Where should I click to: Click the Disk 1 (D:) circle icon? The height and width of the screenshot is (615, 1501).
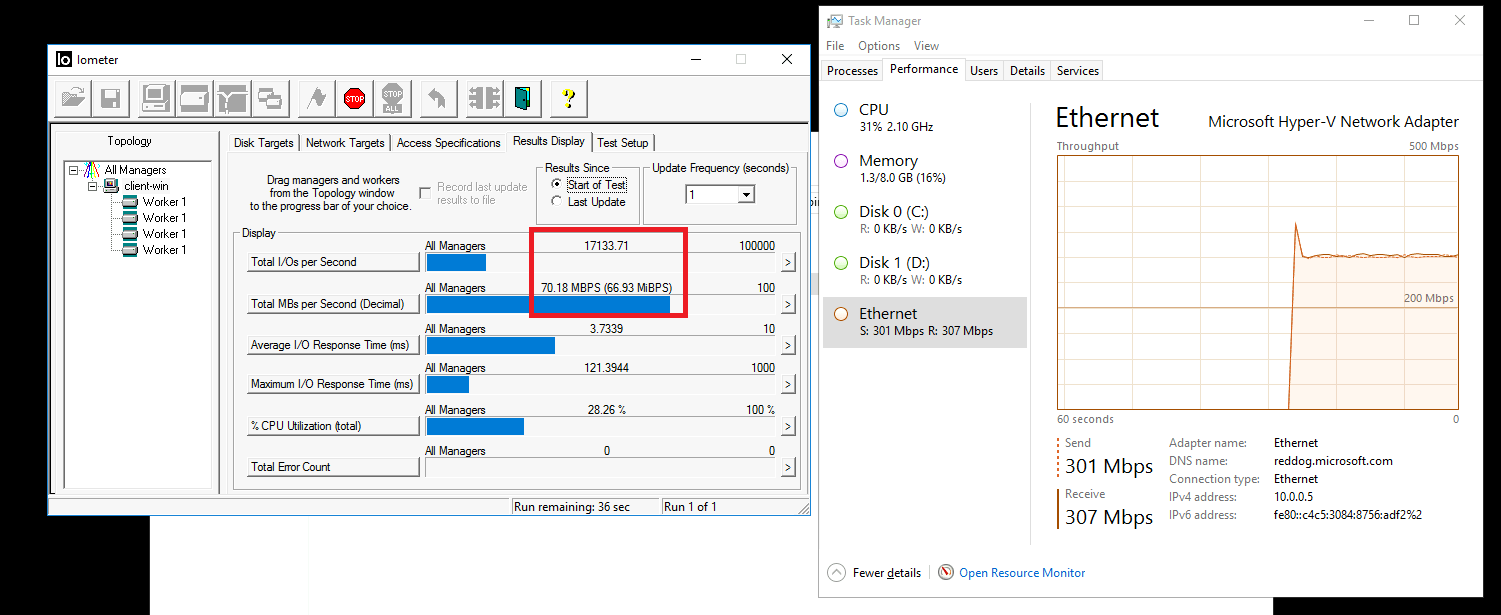841,263
